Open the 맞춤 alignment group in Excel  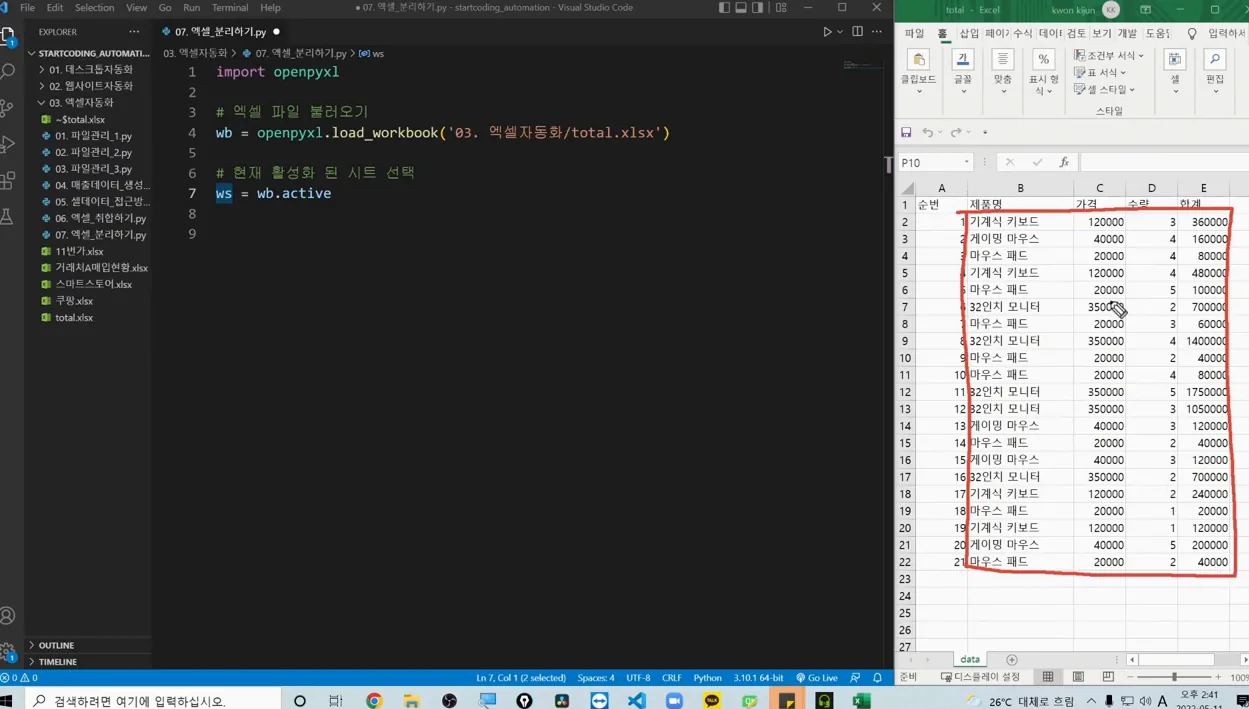(1003, 72)
